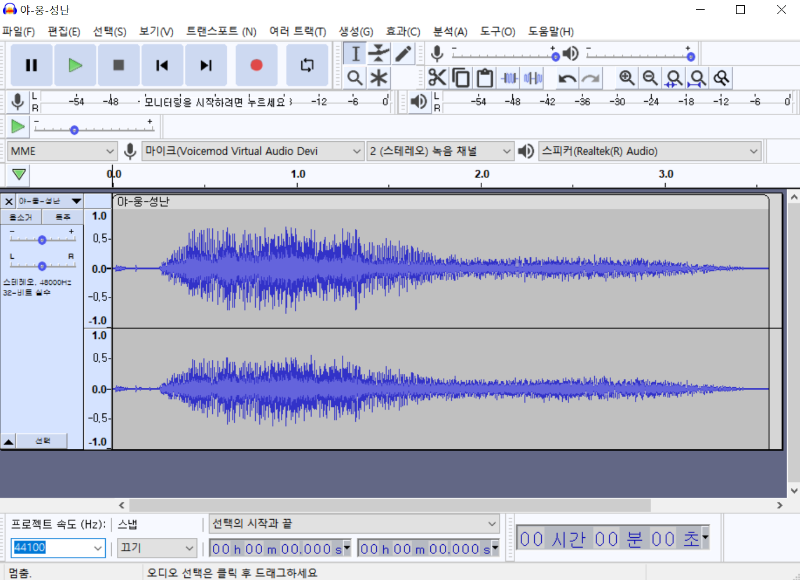Toggle loop playback button
The width and height of the screenshot is (800, 580).
307,65
